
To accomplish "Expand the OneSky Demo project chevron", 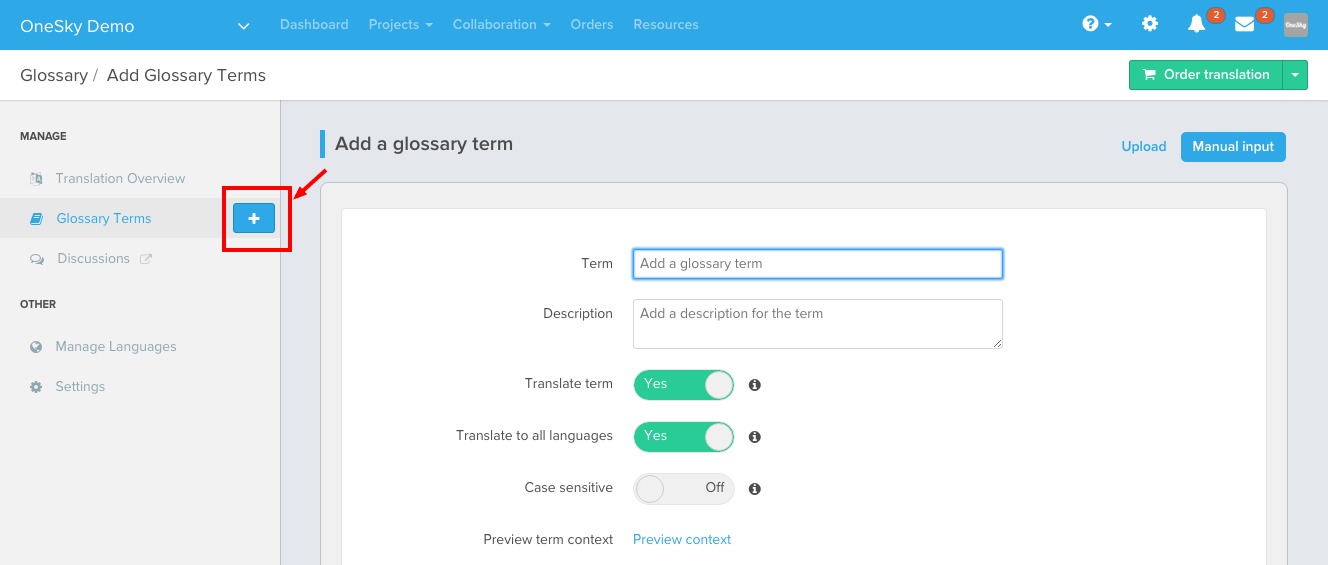I will [244, 26].
